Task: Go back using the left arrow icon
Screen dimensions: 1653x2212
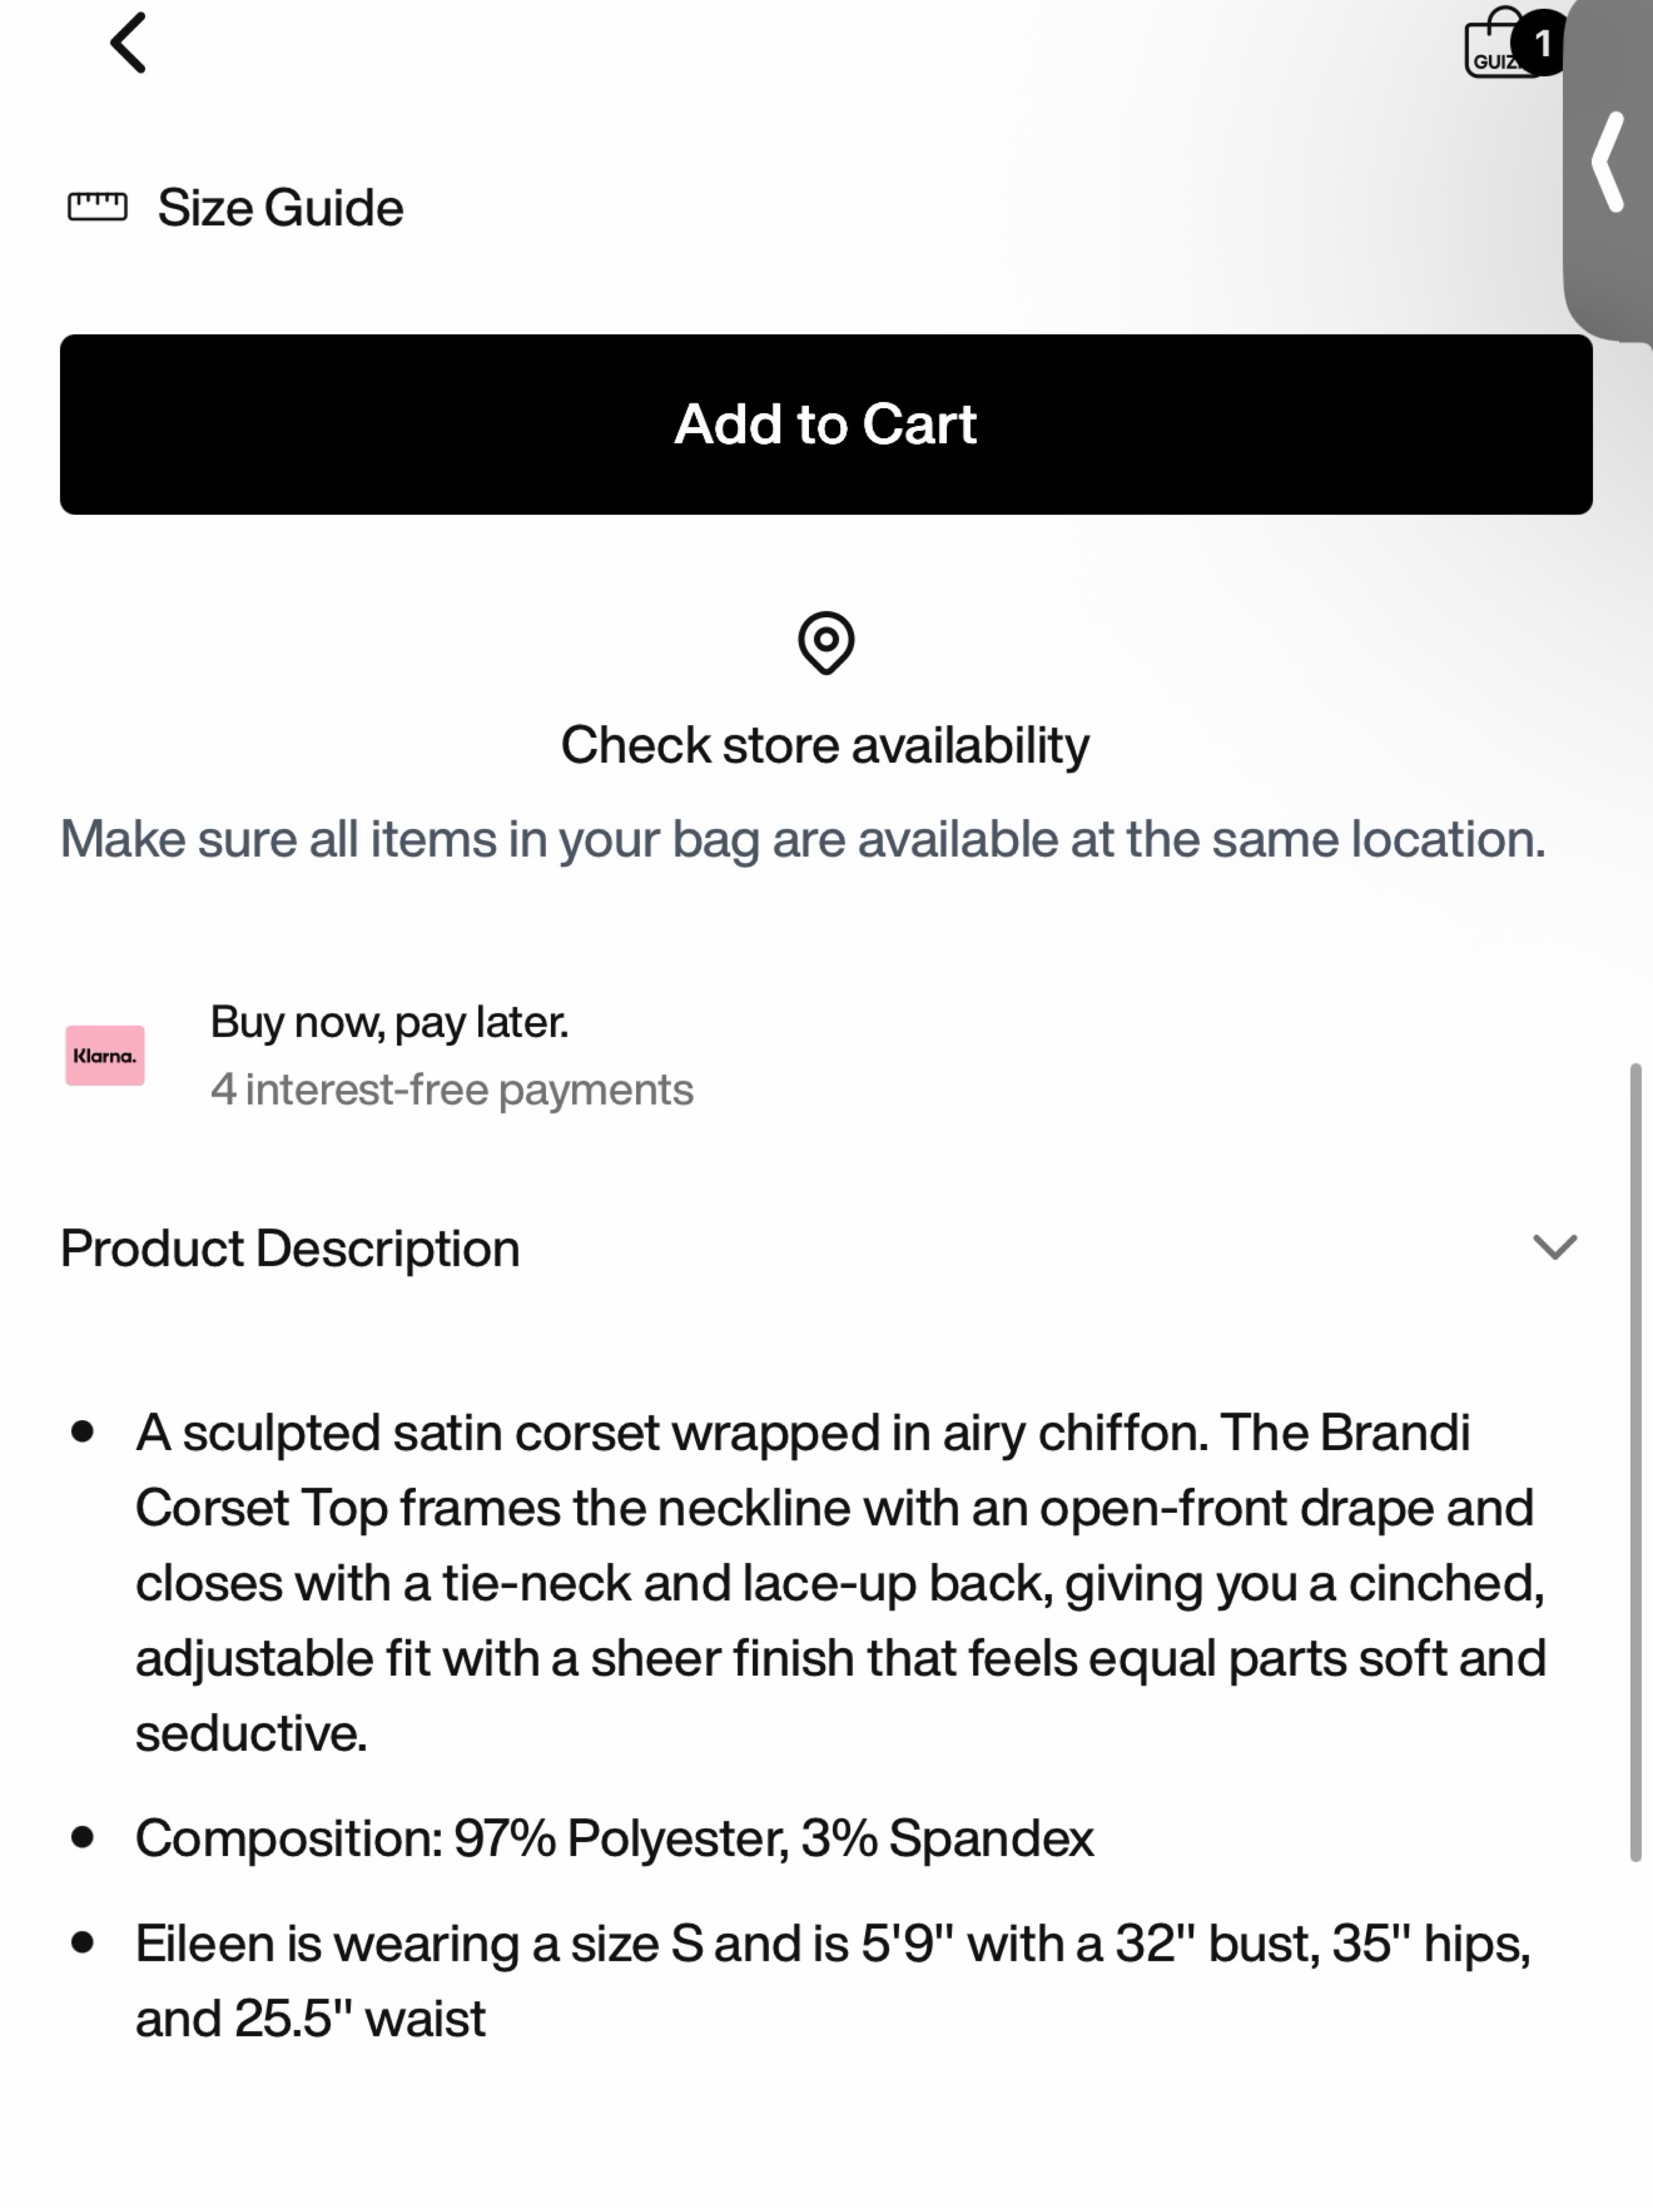Action: point(129,43)
